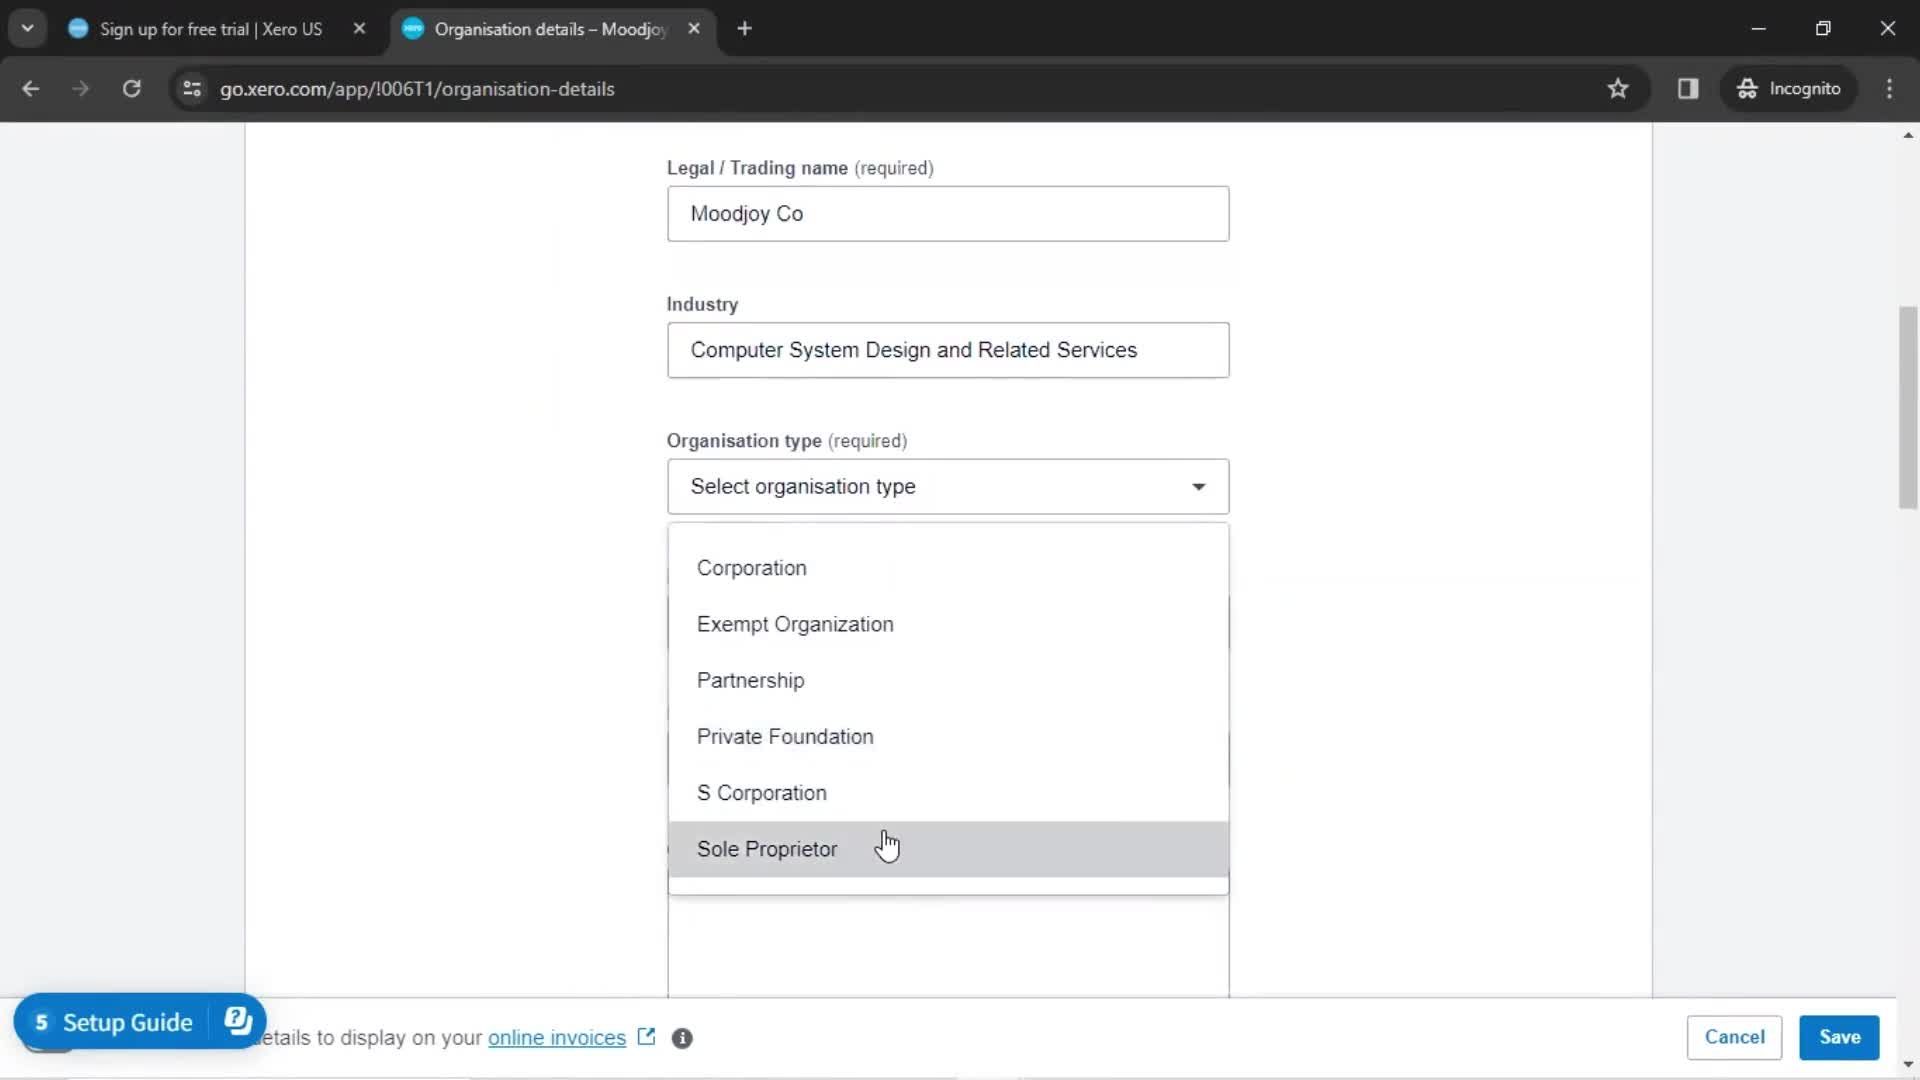Show the info tooltip icon
Image resolution: width=1920 pixels, height=1080 pixels.
(x=682, y=1038)
